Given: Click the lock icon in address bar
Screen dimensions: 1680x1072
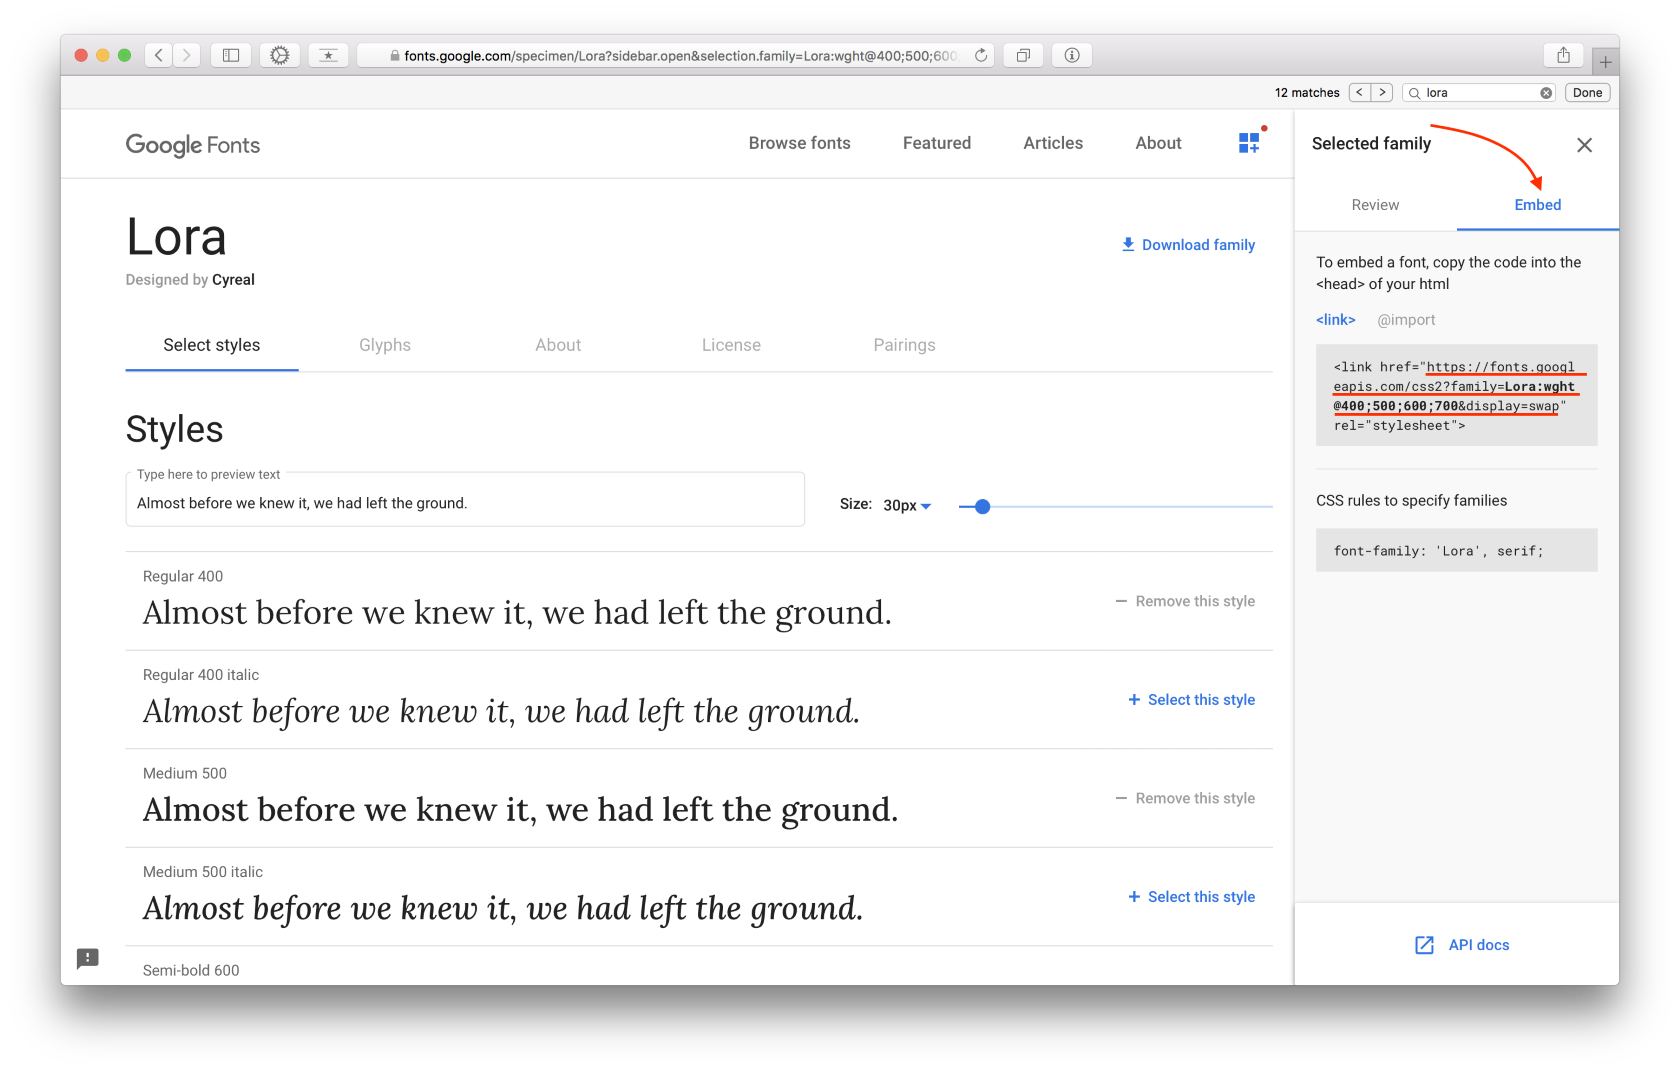Looking at the screenshot, I should tap(395, 56).
